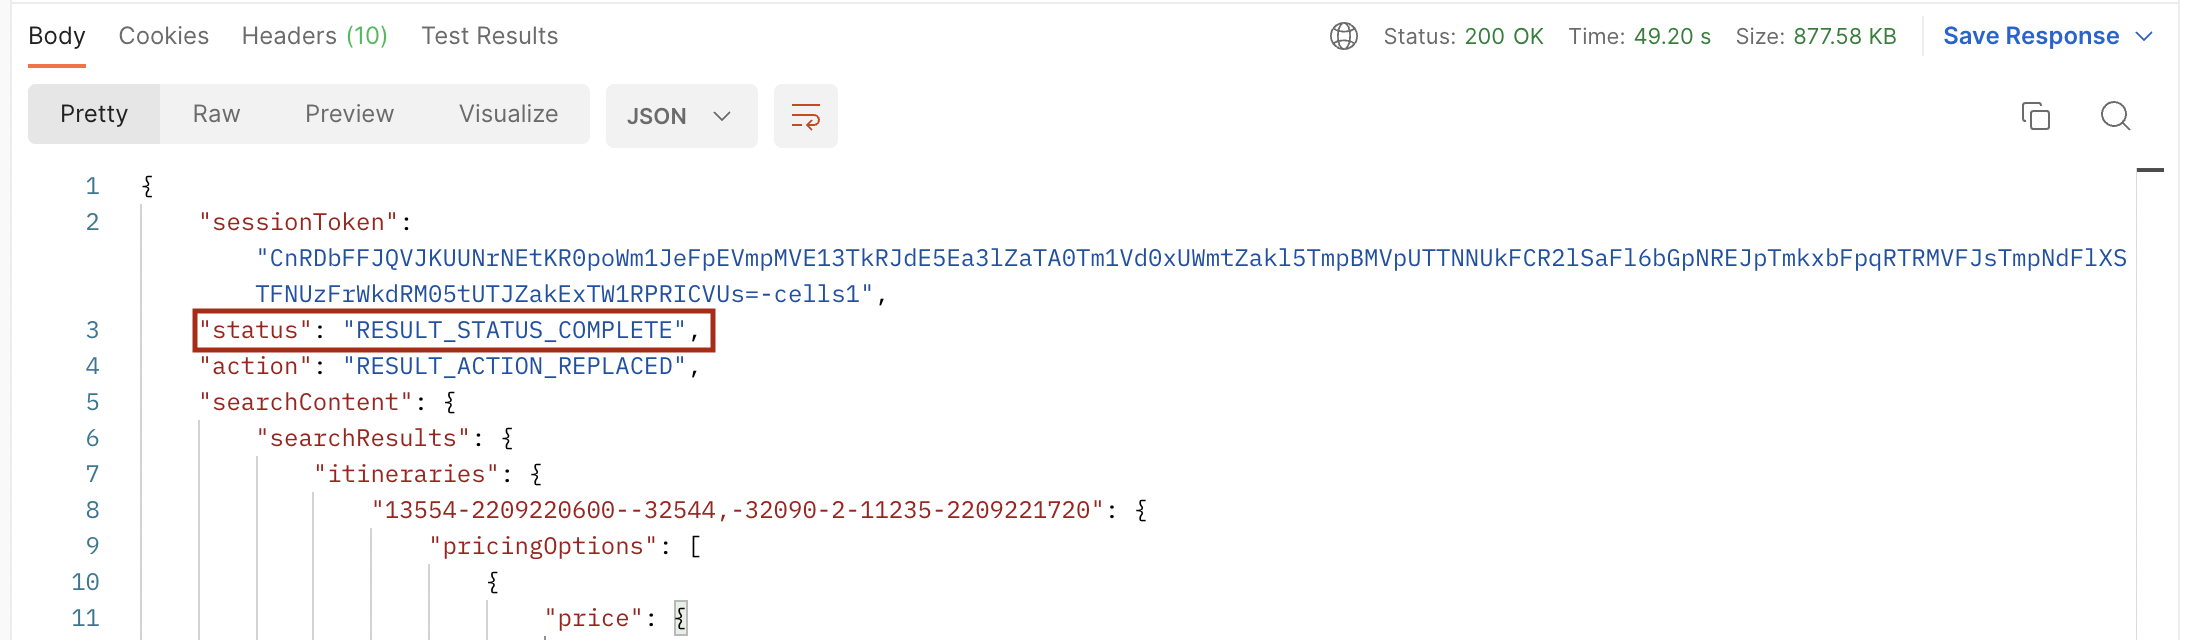Image resolution: width=2196 pixels, height=640 pixels.
Task: Switch to Visualize view mode
Action: pyautogui.click(x=508, y=114)
